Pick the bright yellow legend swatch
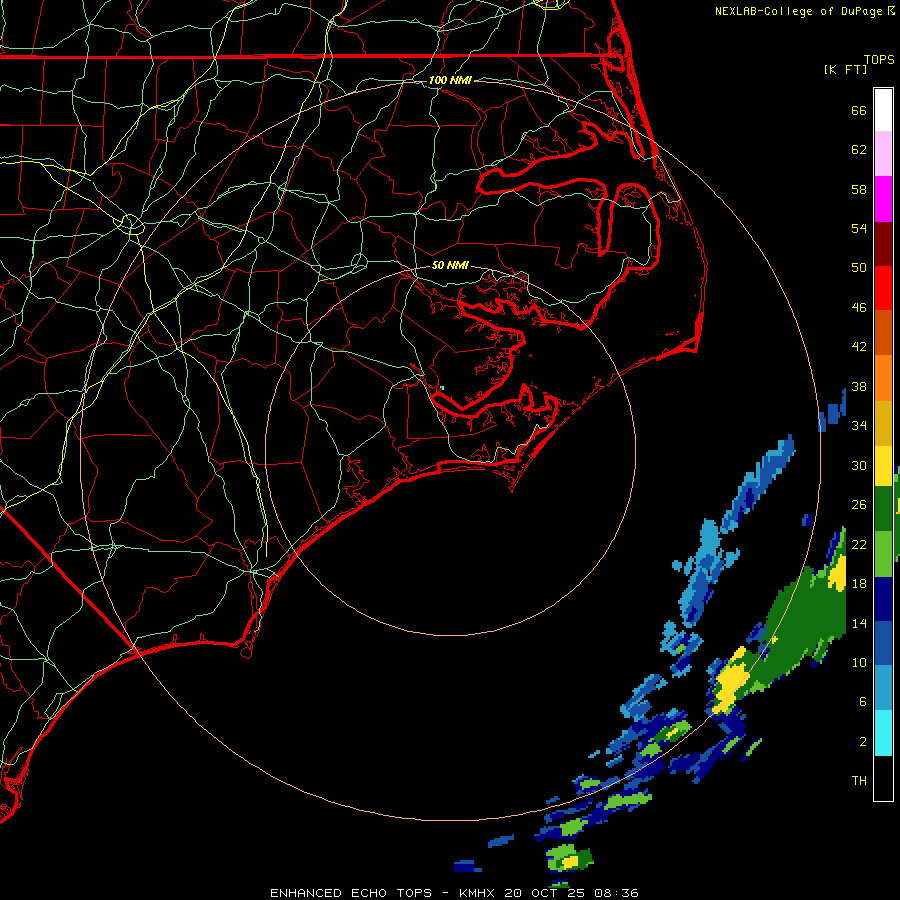Viewport: 900px width, 900px height. click(883, 465)
